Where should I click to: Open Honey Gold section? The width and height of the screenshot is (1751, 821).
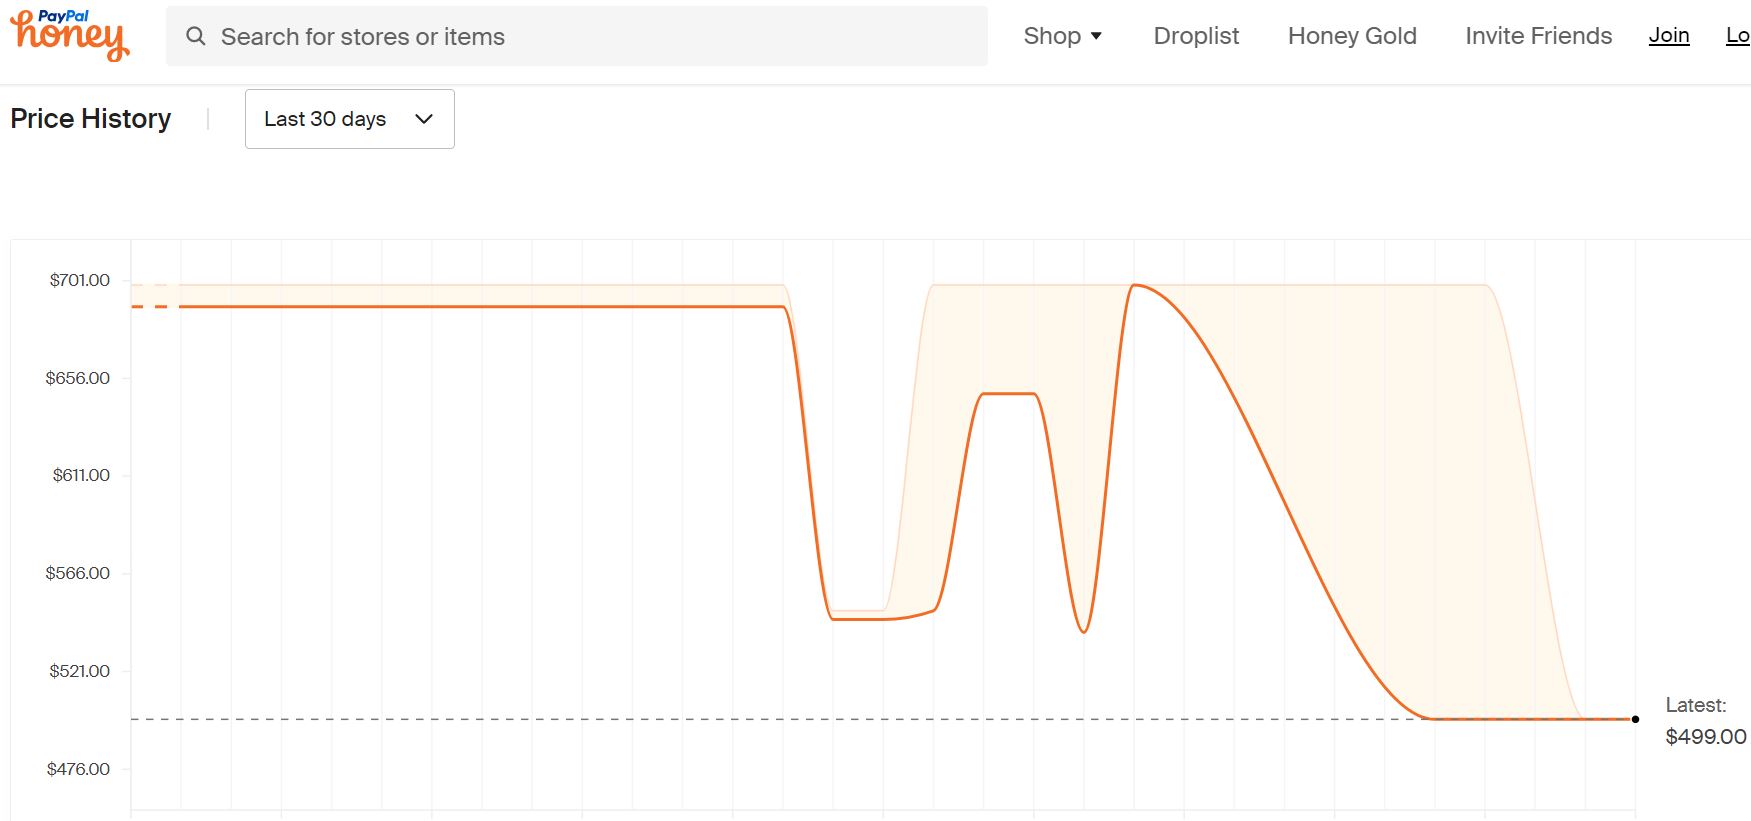(1352, 36)
